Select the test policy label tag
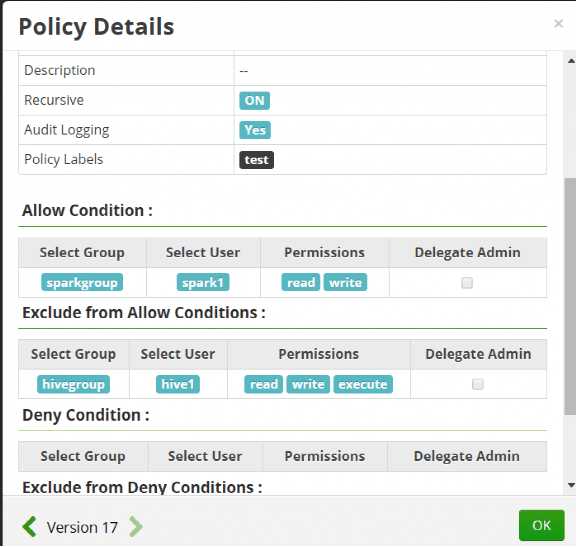Image resolution: width=577 pixels, height=547 pixels. [256, 160]
